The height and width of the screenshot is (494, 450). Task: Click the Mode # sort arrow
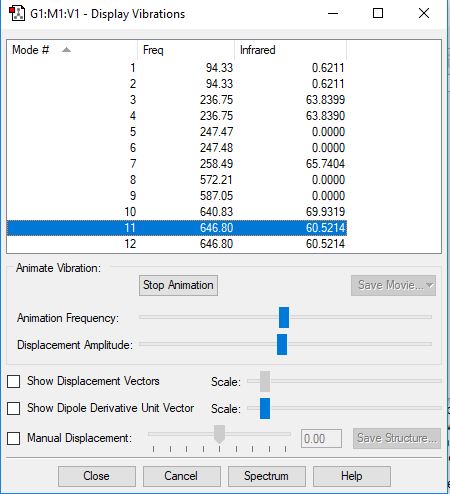coord(66,50)
